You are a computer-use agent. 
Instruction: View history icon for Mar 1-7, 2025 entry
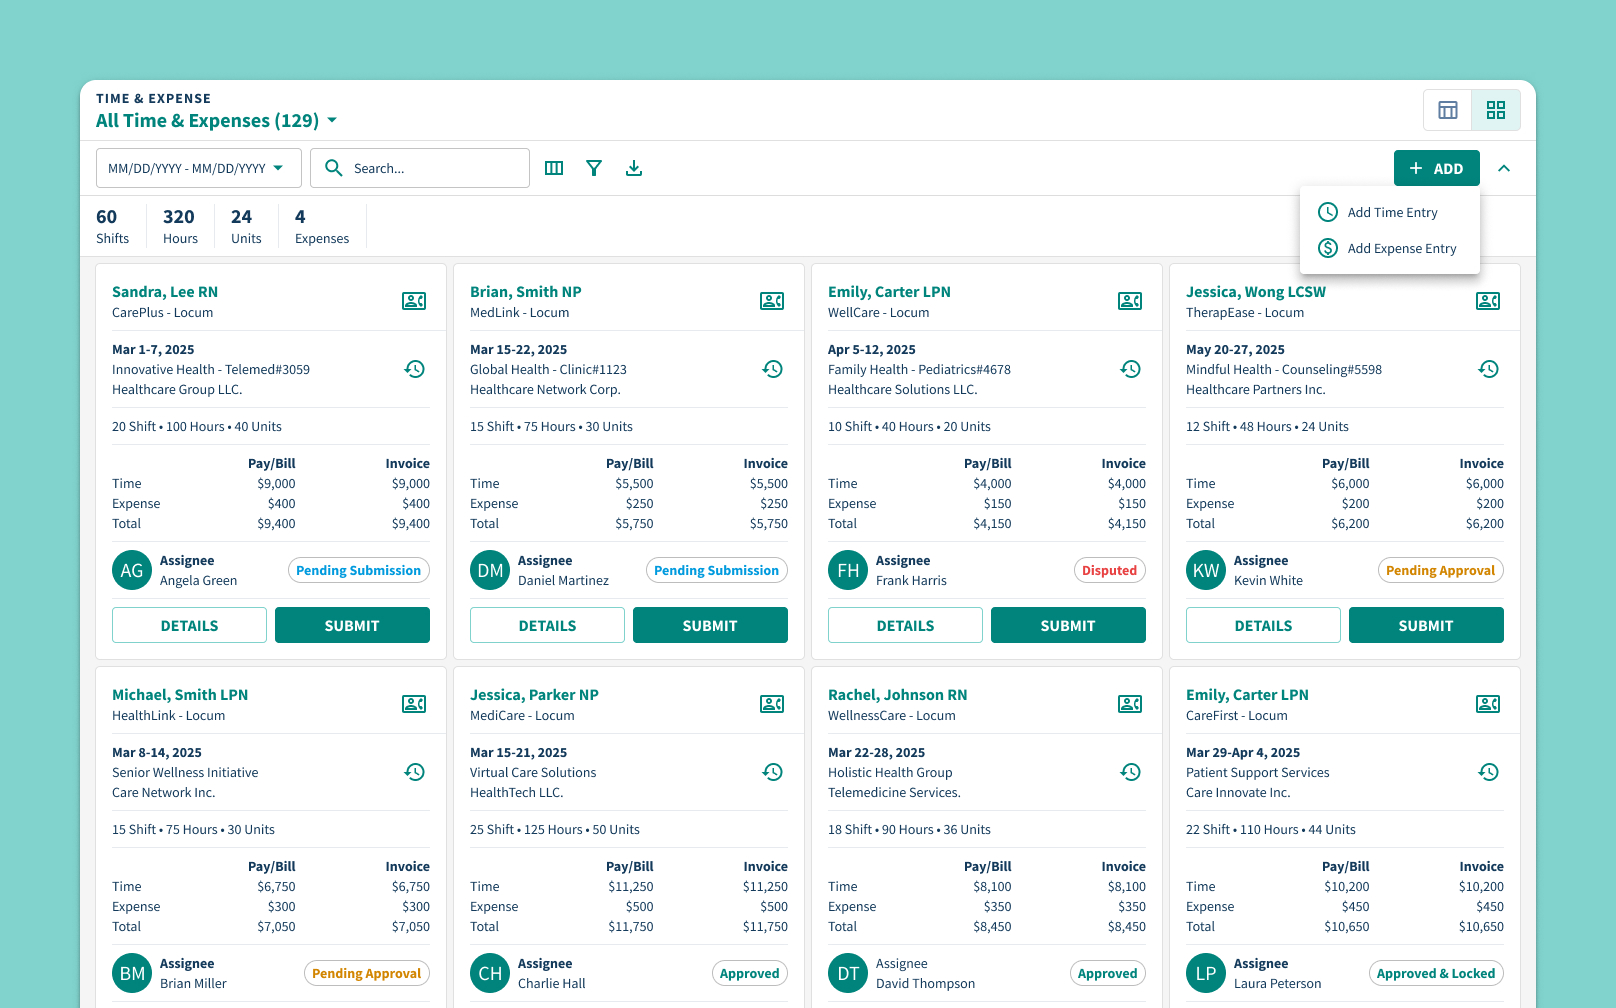(x=415, y=369)
